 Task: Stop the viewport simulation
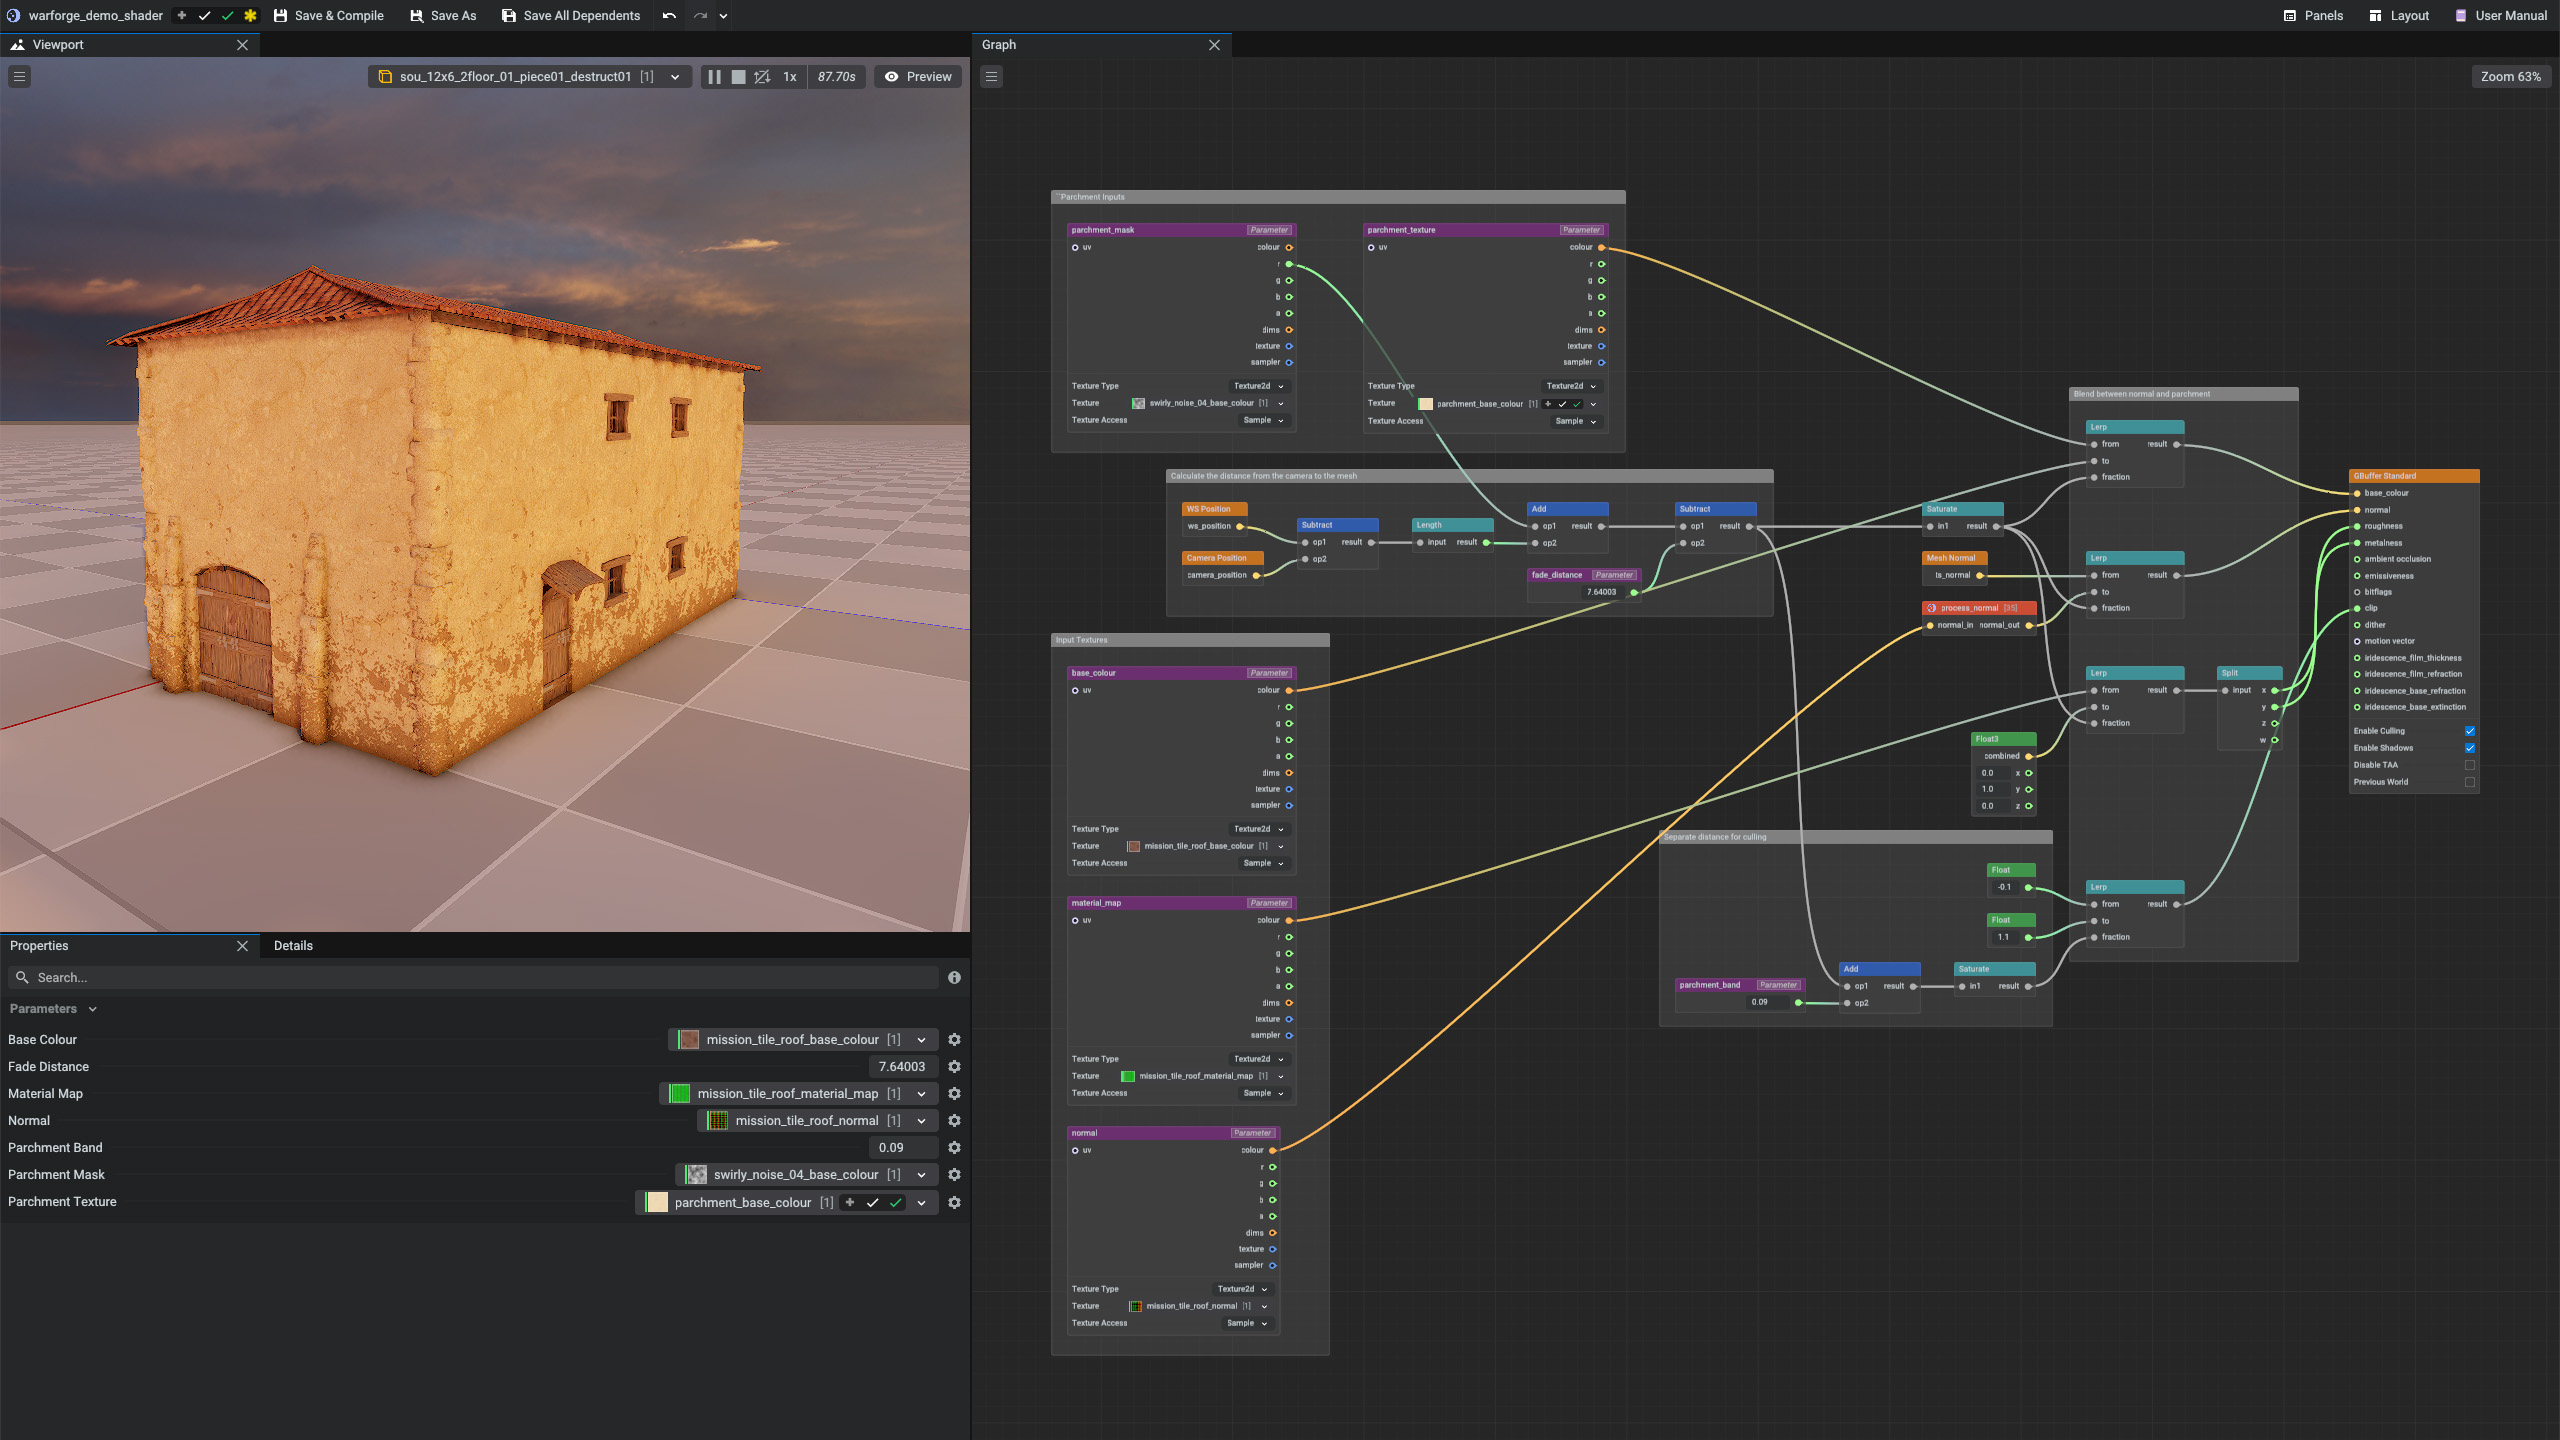(738, 77)
